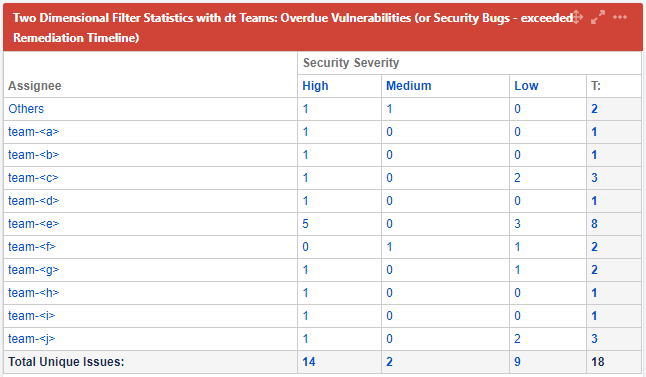Open the team-<j> assignee link

(32, 339)
